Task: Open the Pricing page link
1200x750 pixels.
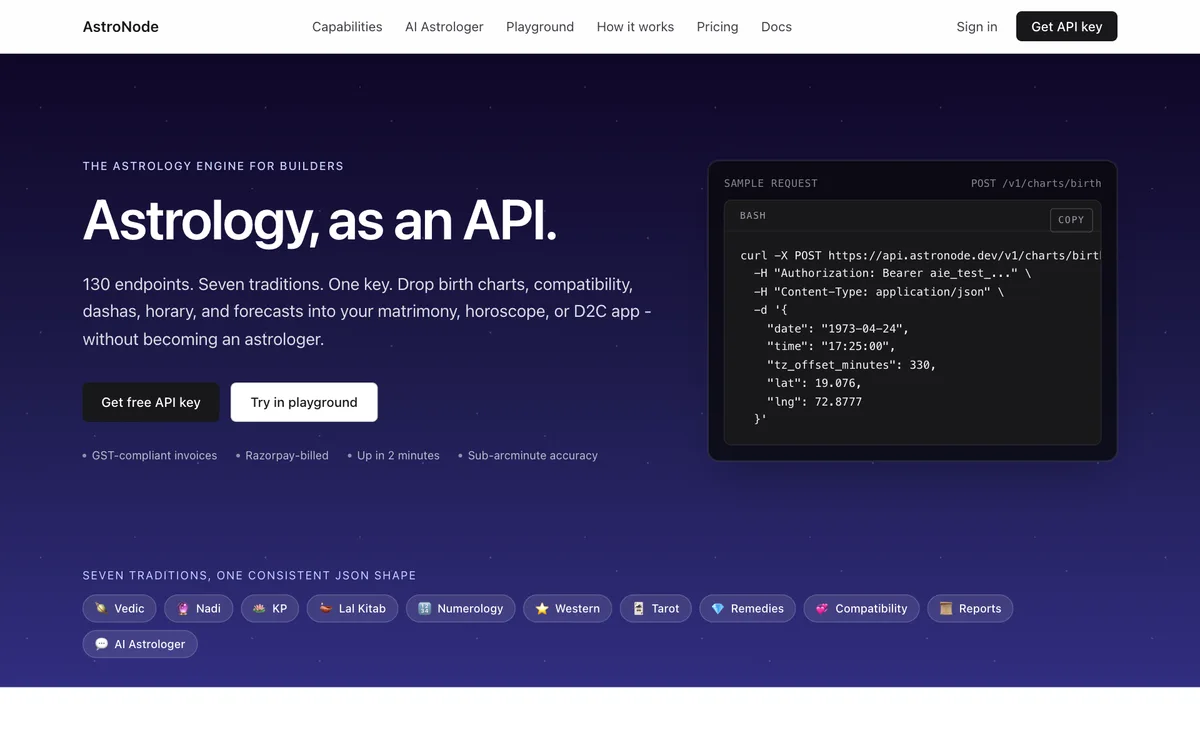Action: [717, 27]
